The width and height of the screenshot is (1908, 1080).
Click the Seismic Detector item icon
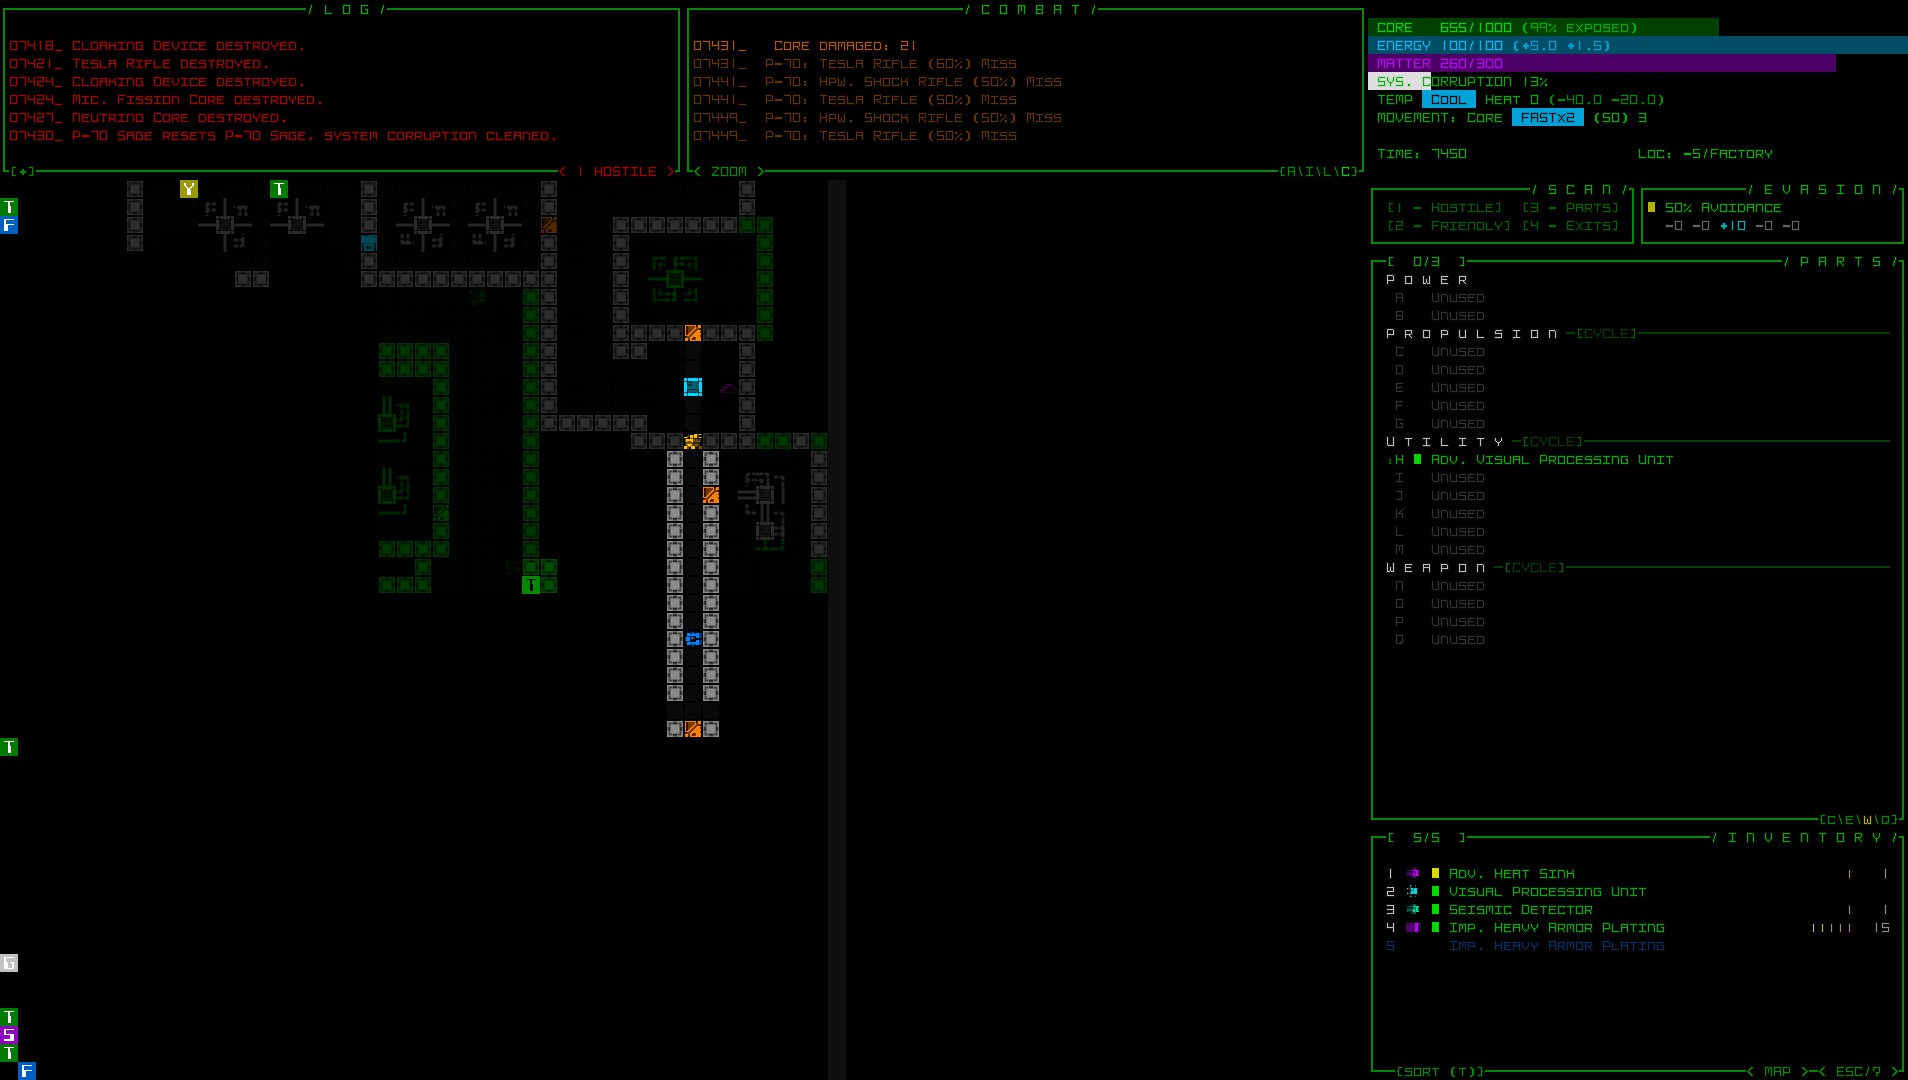pyautogui.click(x=1413, y=909)
